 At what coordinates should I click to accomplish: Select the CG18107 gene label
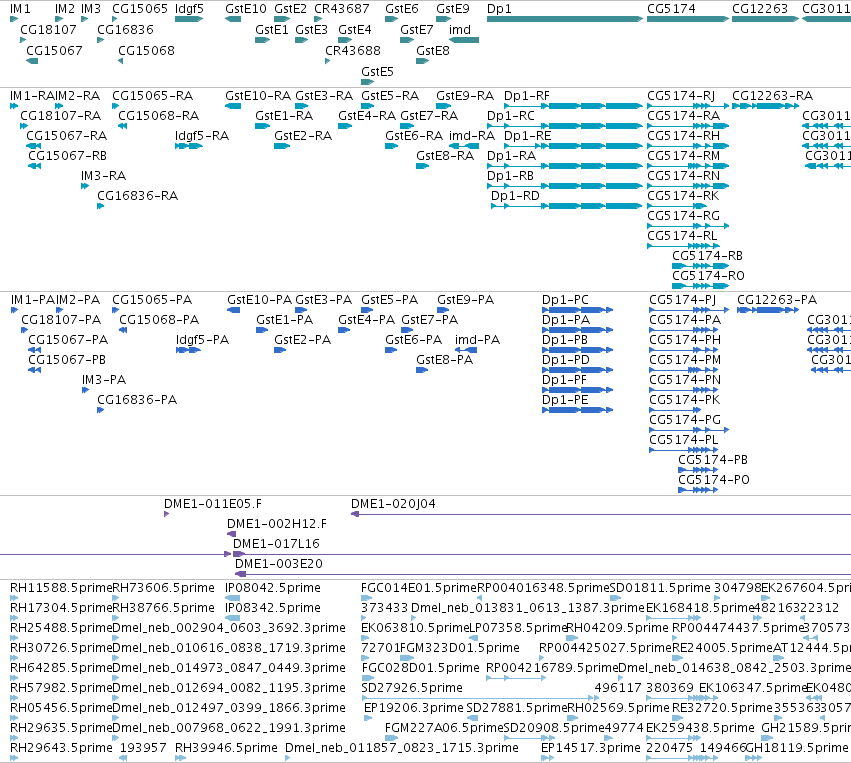pyautogui.click(x=48, y=29)
